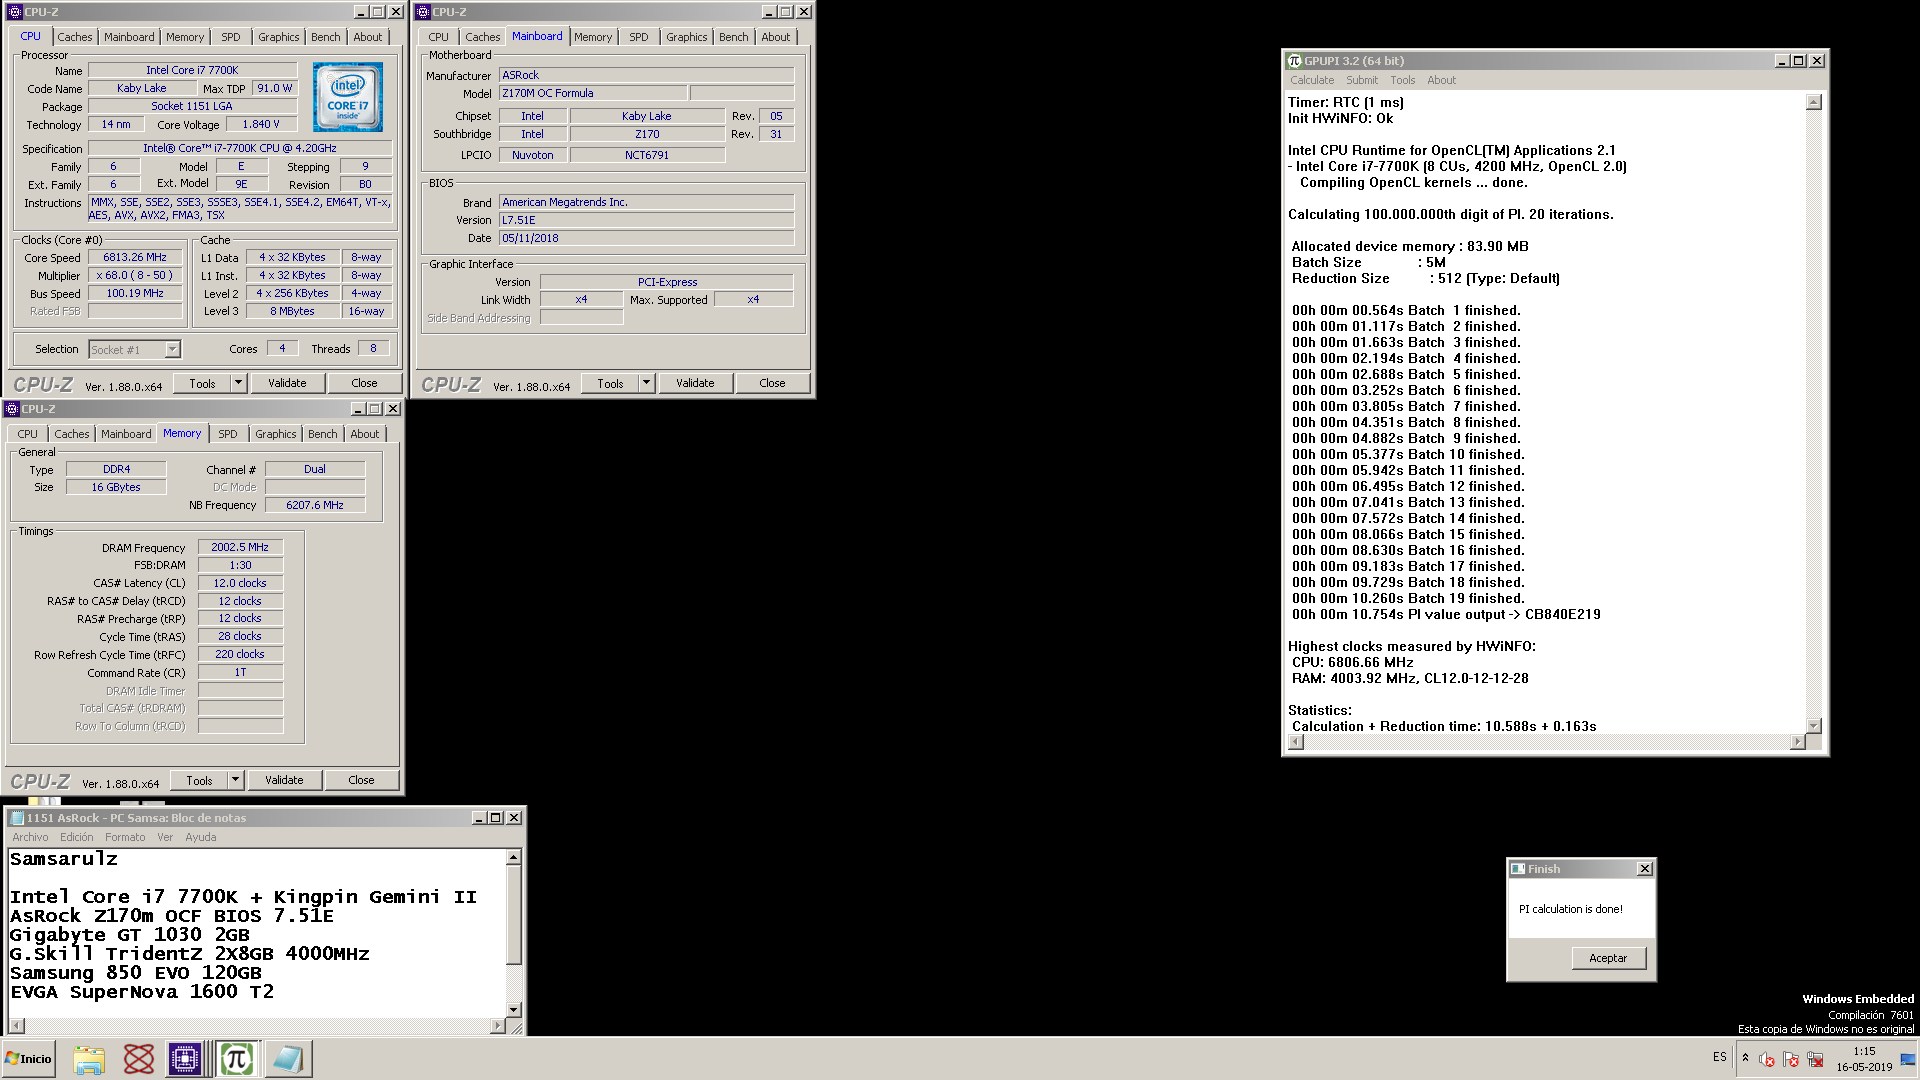Open the SPD tab in CPU-Z Memory window

pyautogui.click(x=228, y=434)
